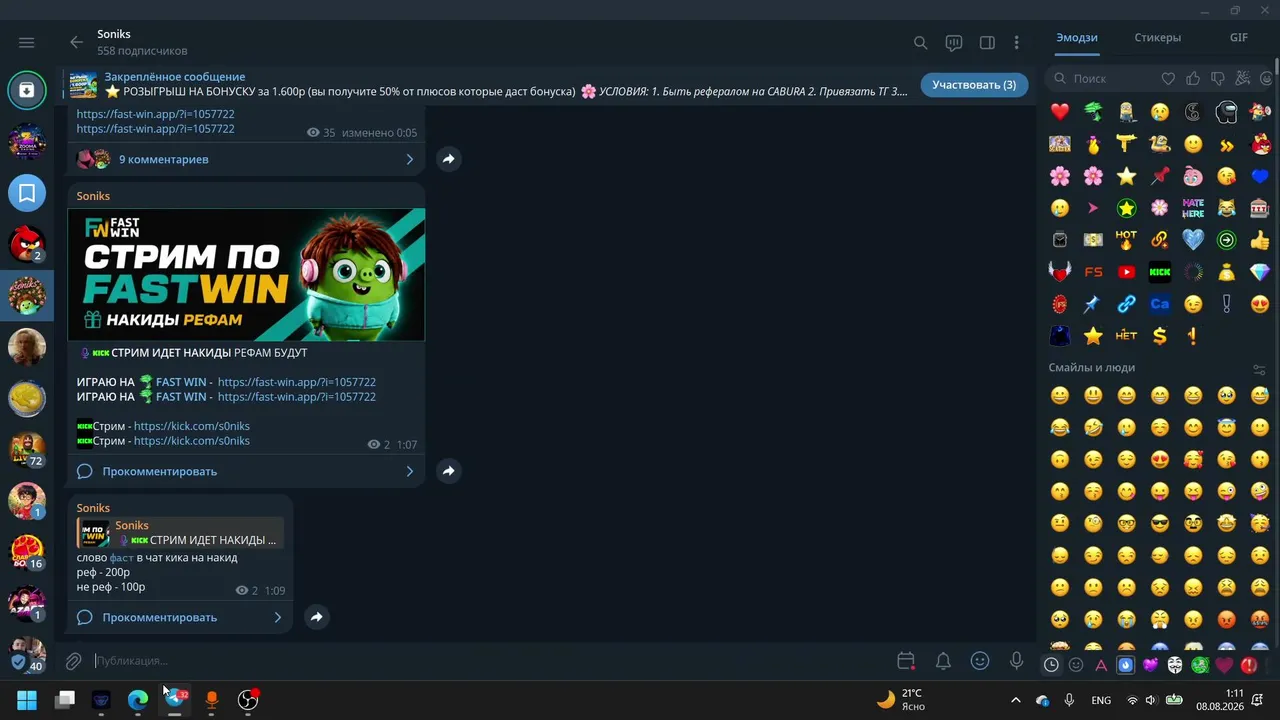Select the Anonymous mask emoji pack
The width and height of the screenshot is (1280, 720).
1175,665
